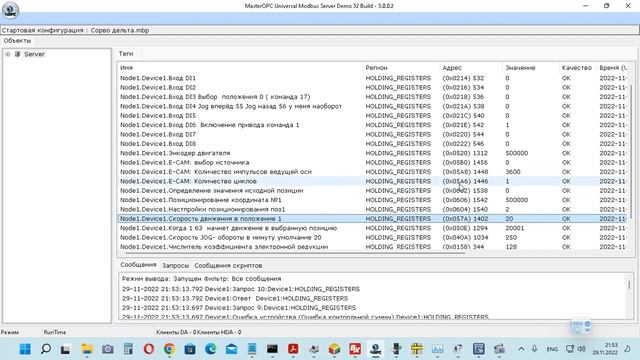
Task: Select row Вход DI4 Jog вперёд
Action: tap(373, 106)
